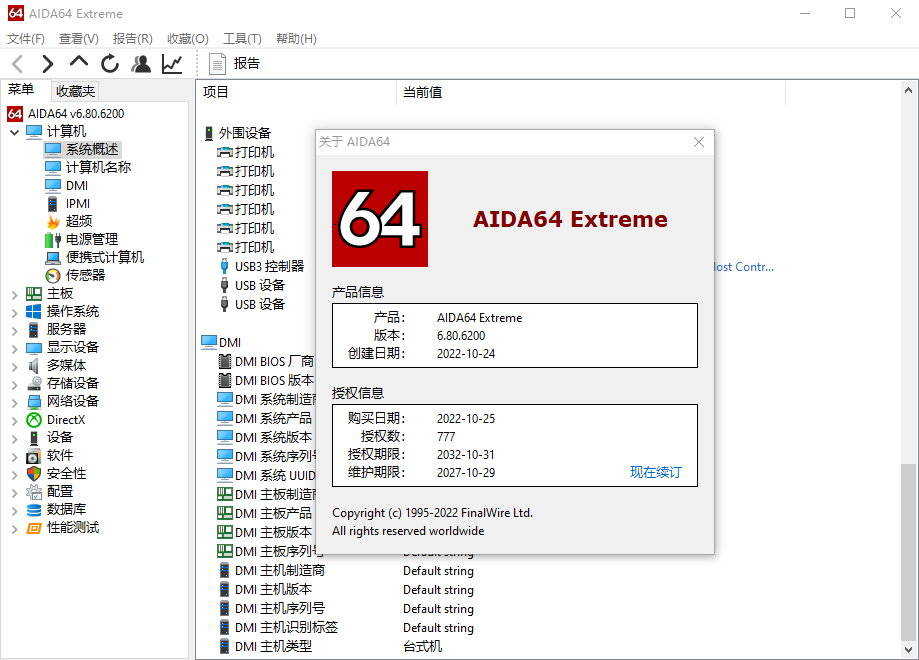The width and height of the screenshot is (919, 660).
Task: Open the graph chart toolbar icon
Action: pyautogui.click(x=172, y=63)
